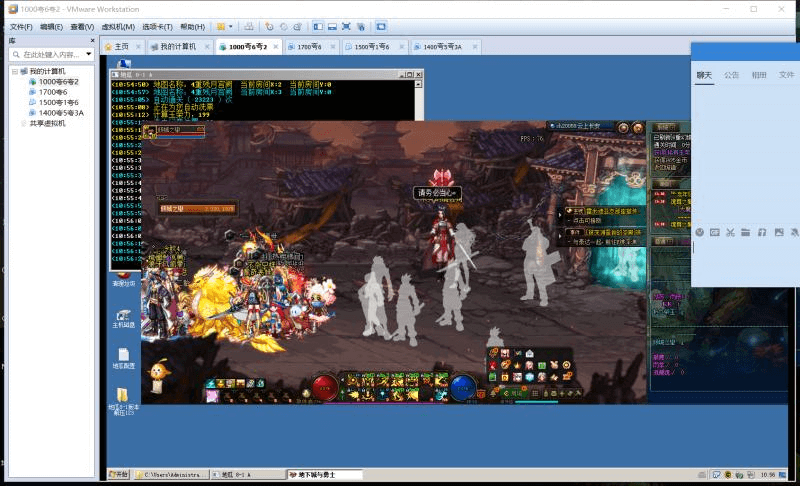Open the snapshot manager toolbar icon
The width and height of the screenshot is (800, 486).
[x=297, y=27]
